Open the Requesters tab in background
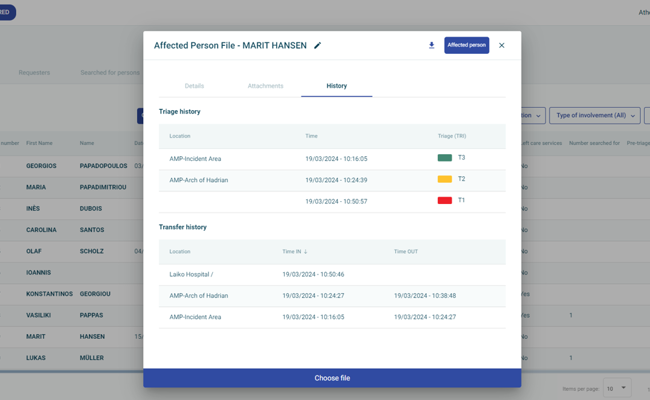This screenshot has height=400, width=650. (x=34, y=73)
